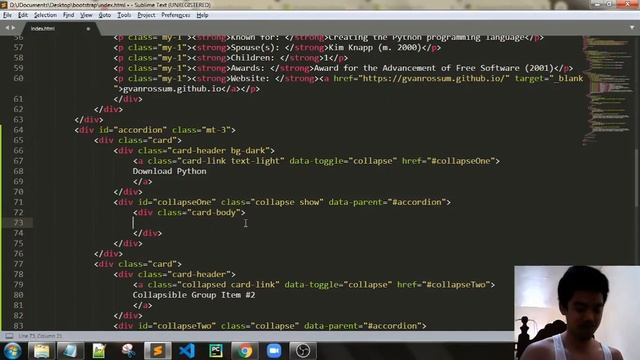Close the Sublime Text window
The image size is (640, 360).
pyautogui.click(x=627, y=4)
